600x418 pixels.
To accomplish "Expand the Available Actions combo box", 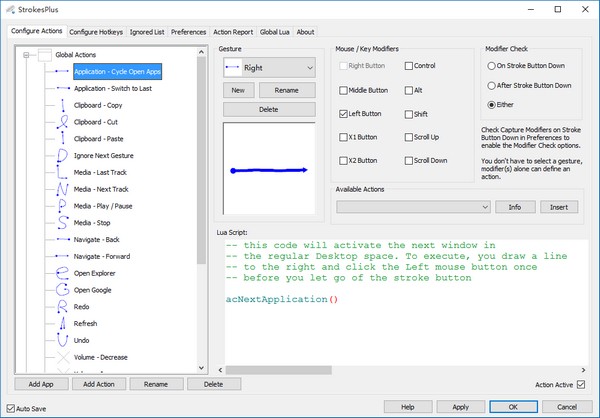I will coord(413,207).
